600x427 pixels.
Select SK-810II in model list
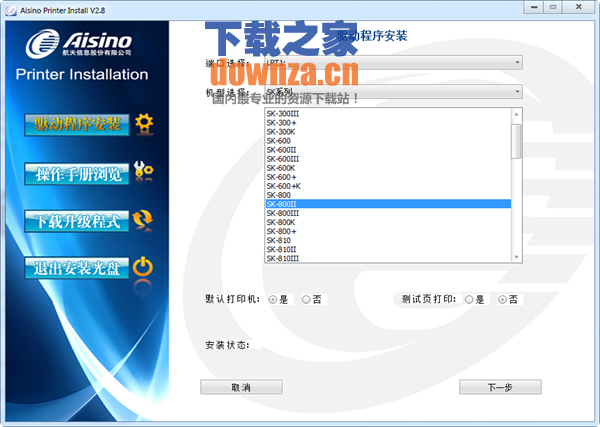[388, 249]
